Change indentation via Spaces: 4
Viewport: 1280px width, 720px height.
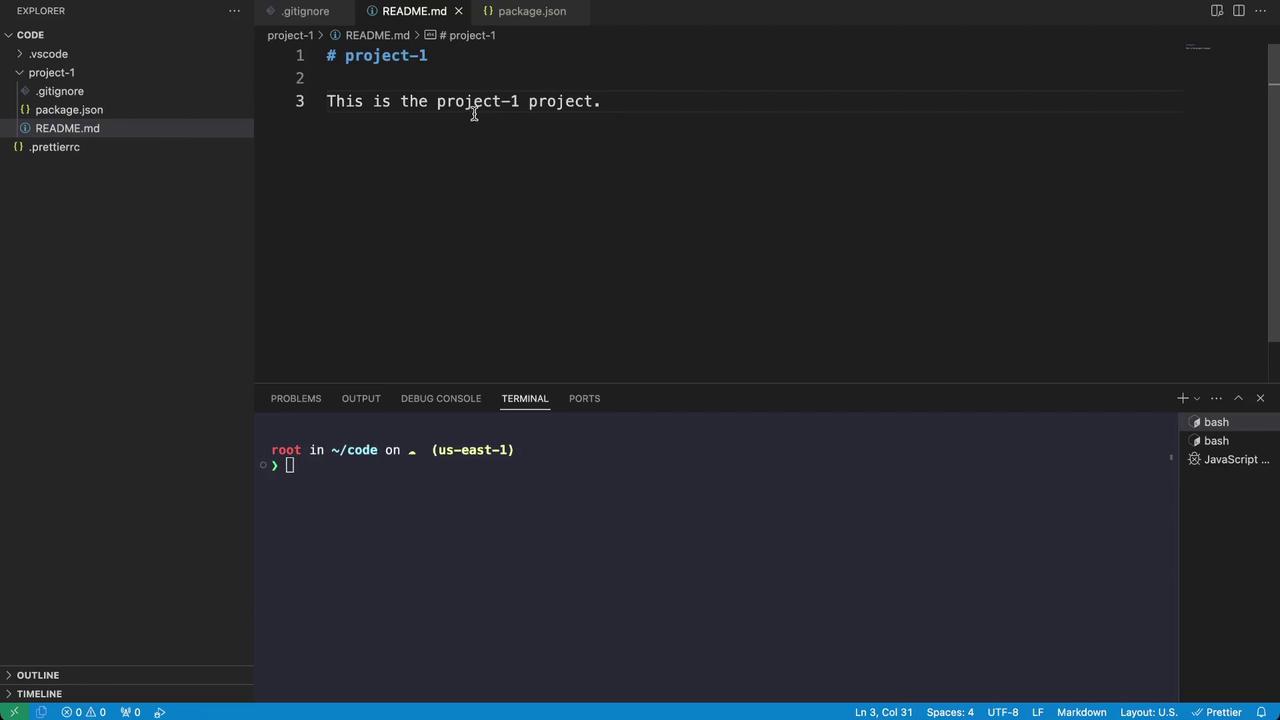pos(950,712)
